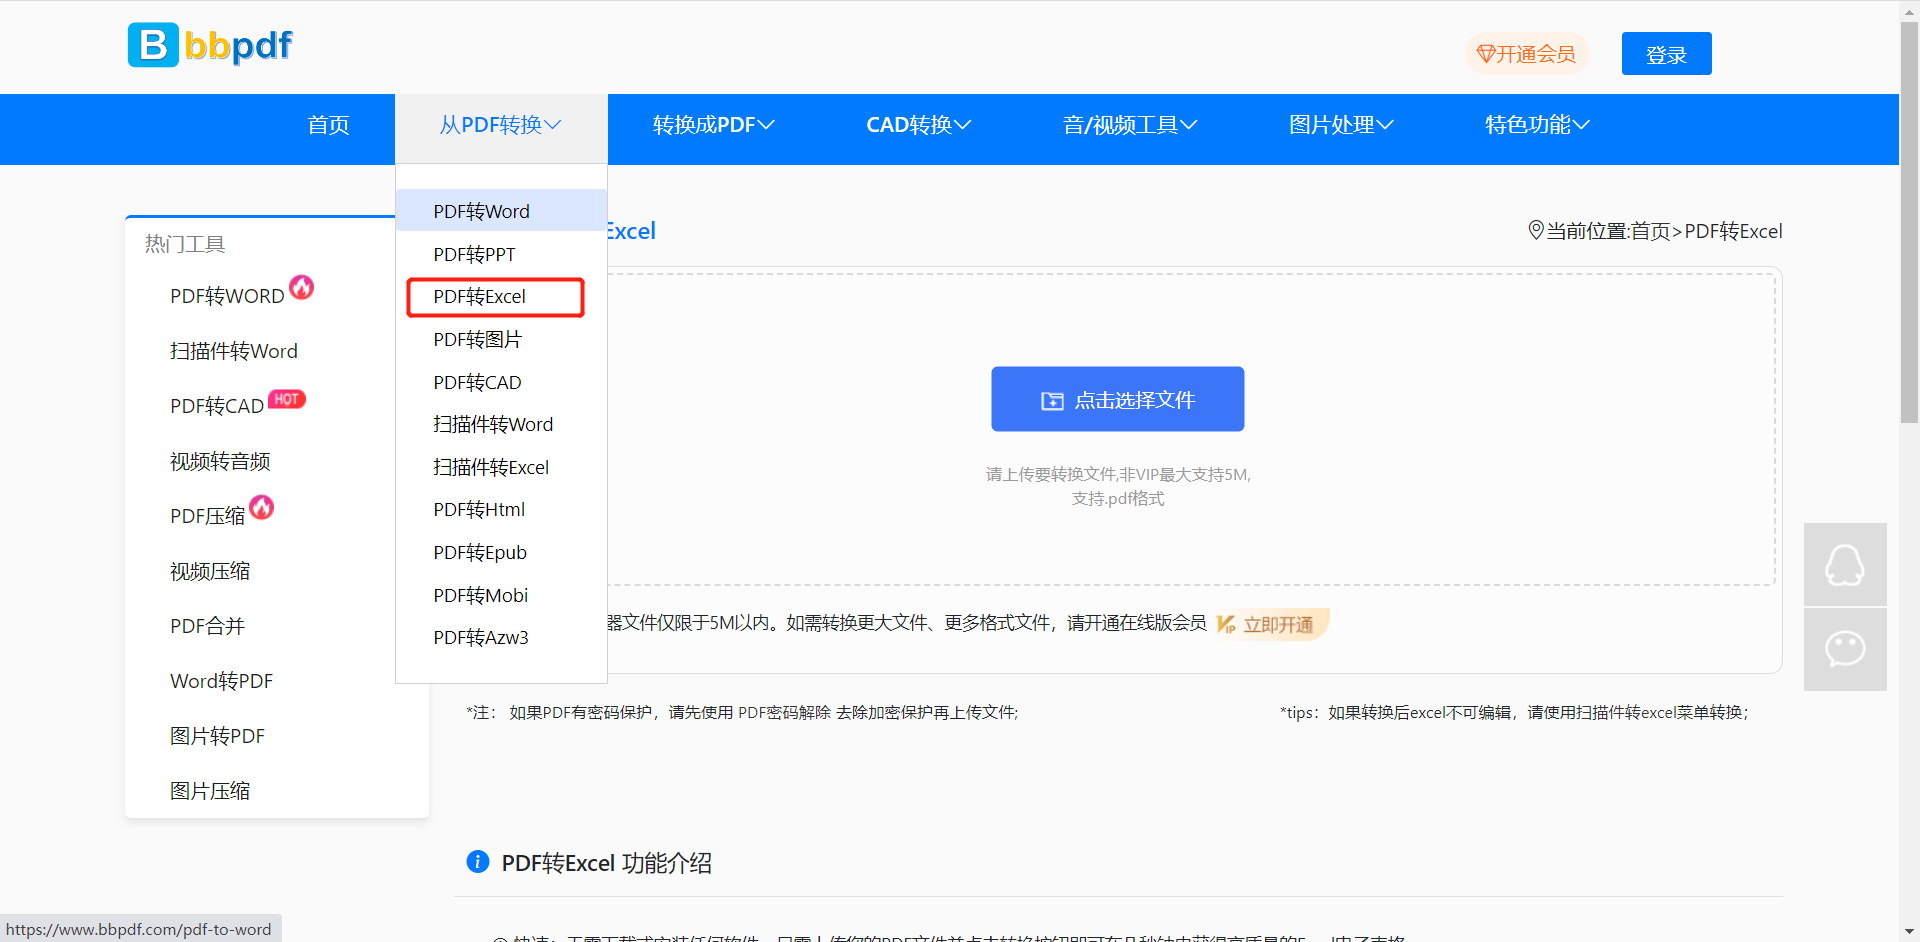Click the info icon beside PDF转Excel 功能介绍

(478, 861)
